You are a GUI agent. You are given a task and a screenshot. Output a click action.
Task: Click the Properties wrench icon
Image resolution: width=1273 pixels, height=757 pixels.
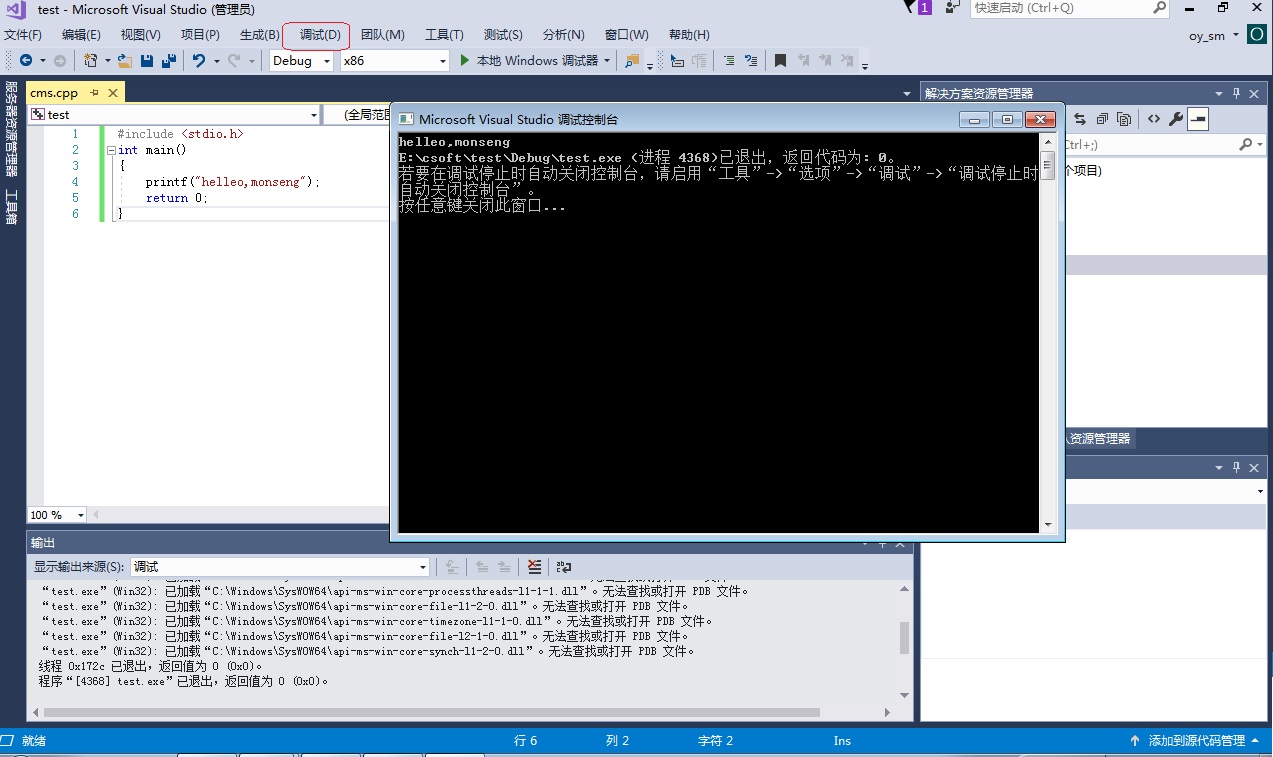point(1176,119)
